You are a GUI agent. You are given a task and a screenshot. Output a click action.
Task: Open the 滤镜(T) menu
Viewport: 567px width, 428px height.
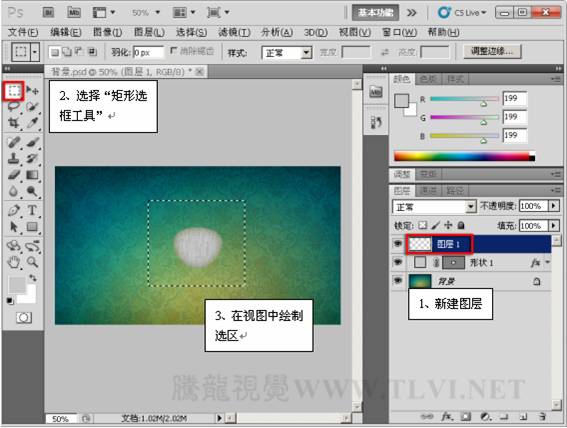[x=234, y=33]
